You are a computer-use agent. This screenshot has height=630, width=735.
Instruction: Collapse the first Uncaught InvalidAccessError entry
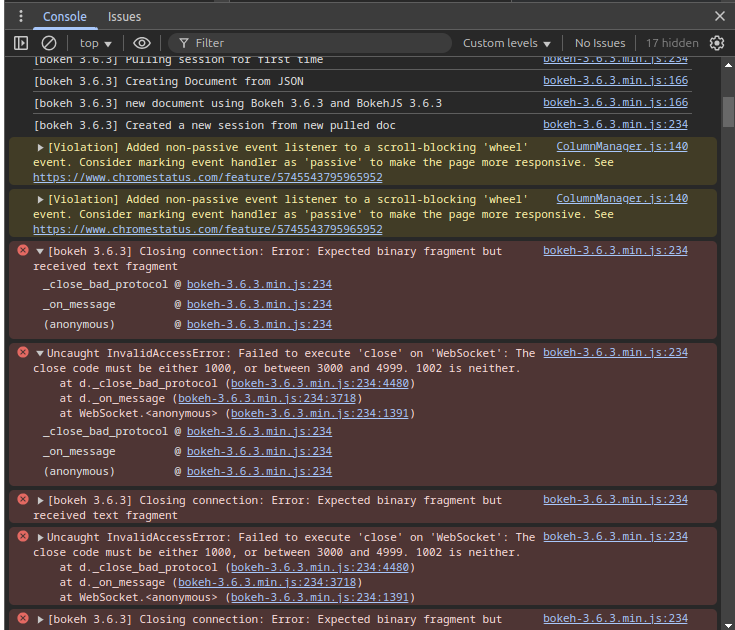pyautogui.click(x=40, y=353)
